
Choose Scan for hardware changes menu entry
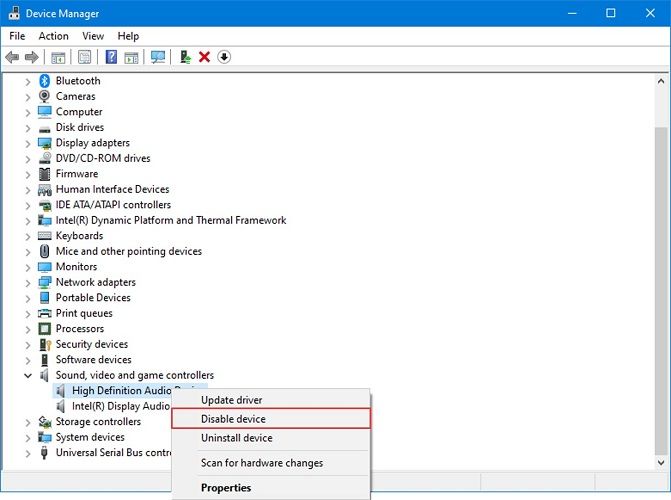click(x=271, y=463)
